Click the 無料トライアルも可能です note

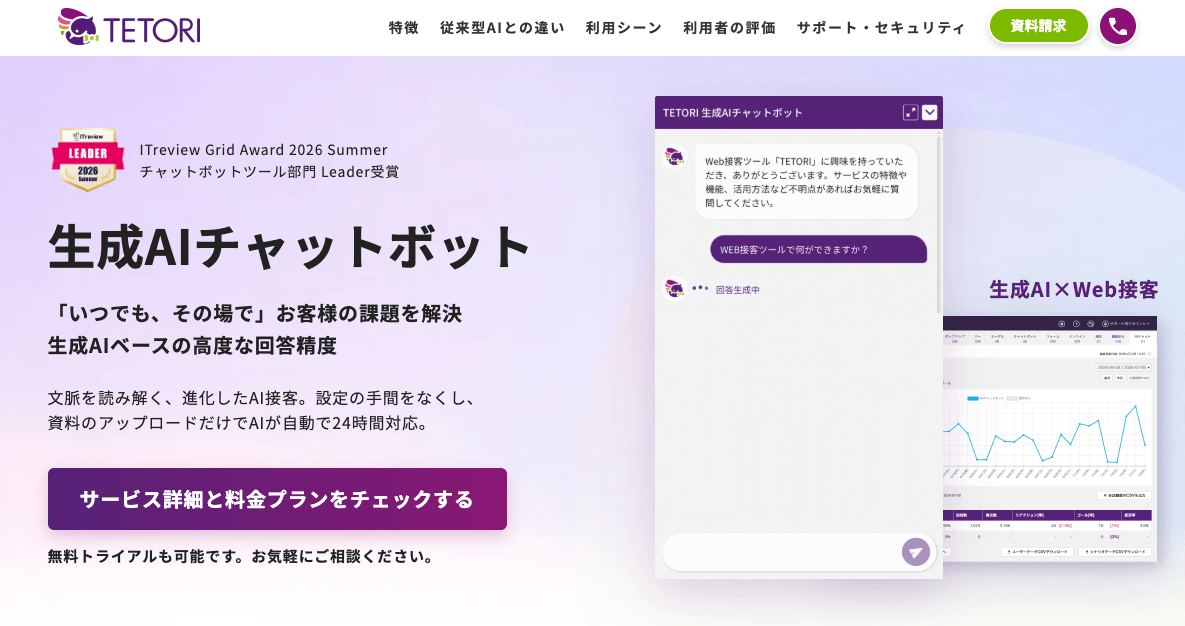(242, 556)
